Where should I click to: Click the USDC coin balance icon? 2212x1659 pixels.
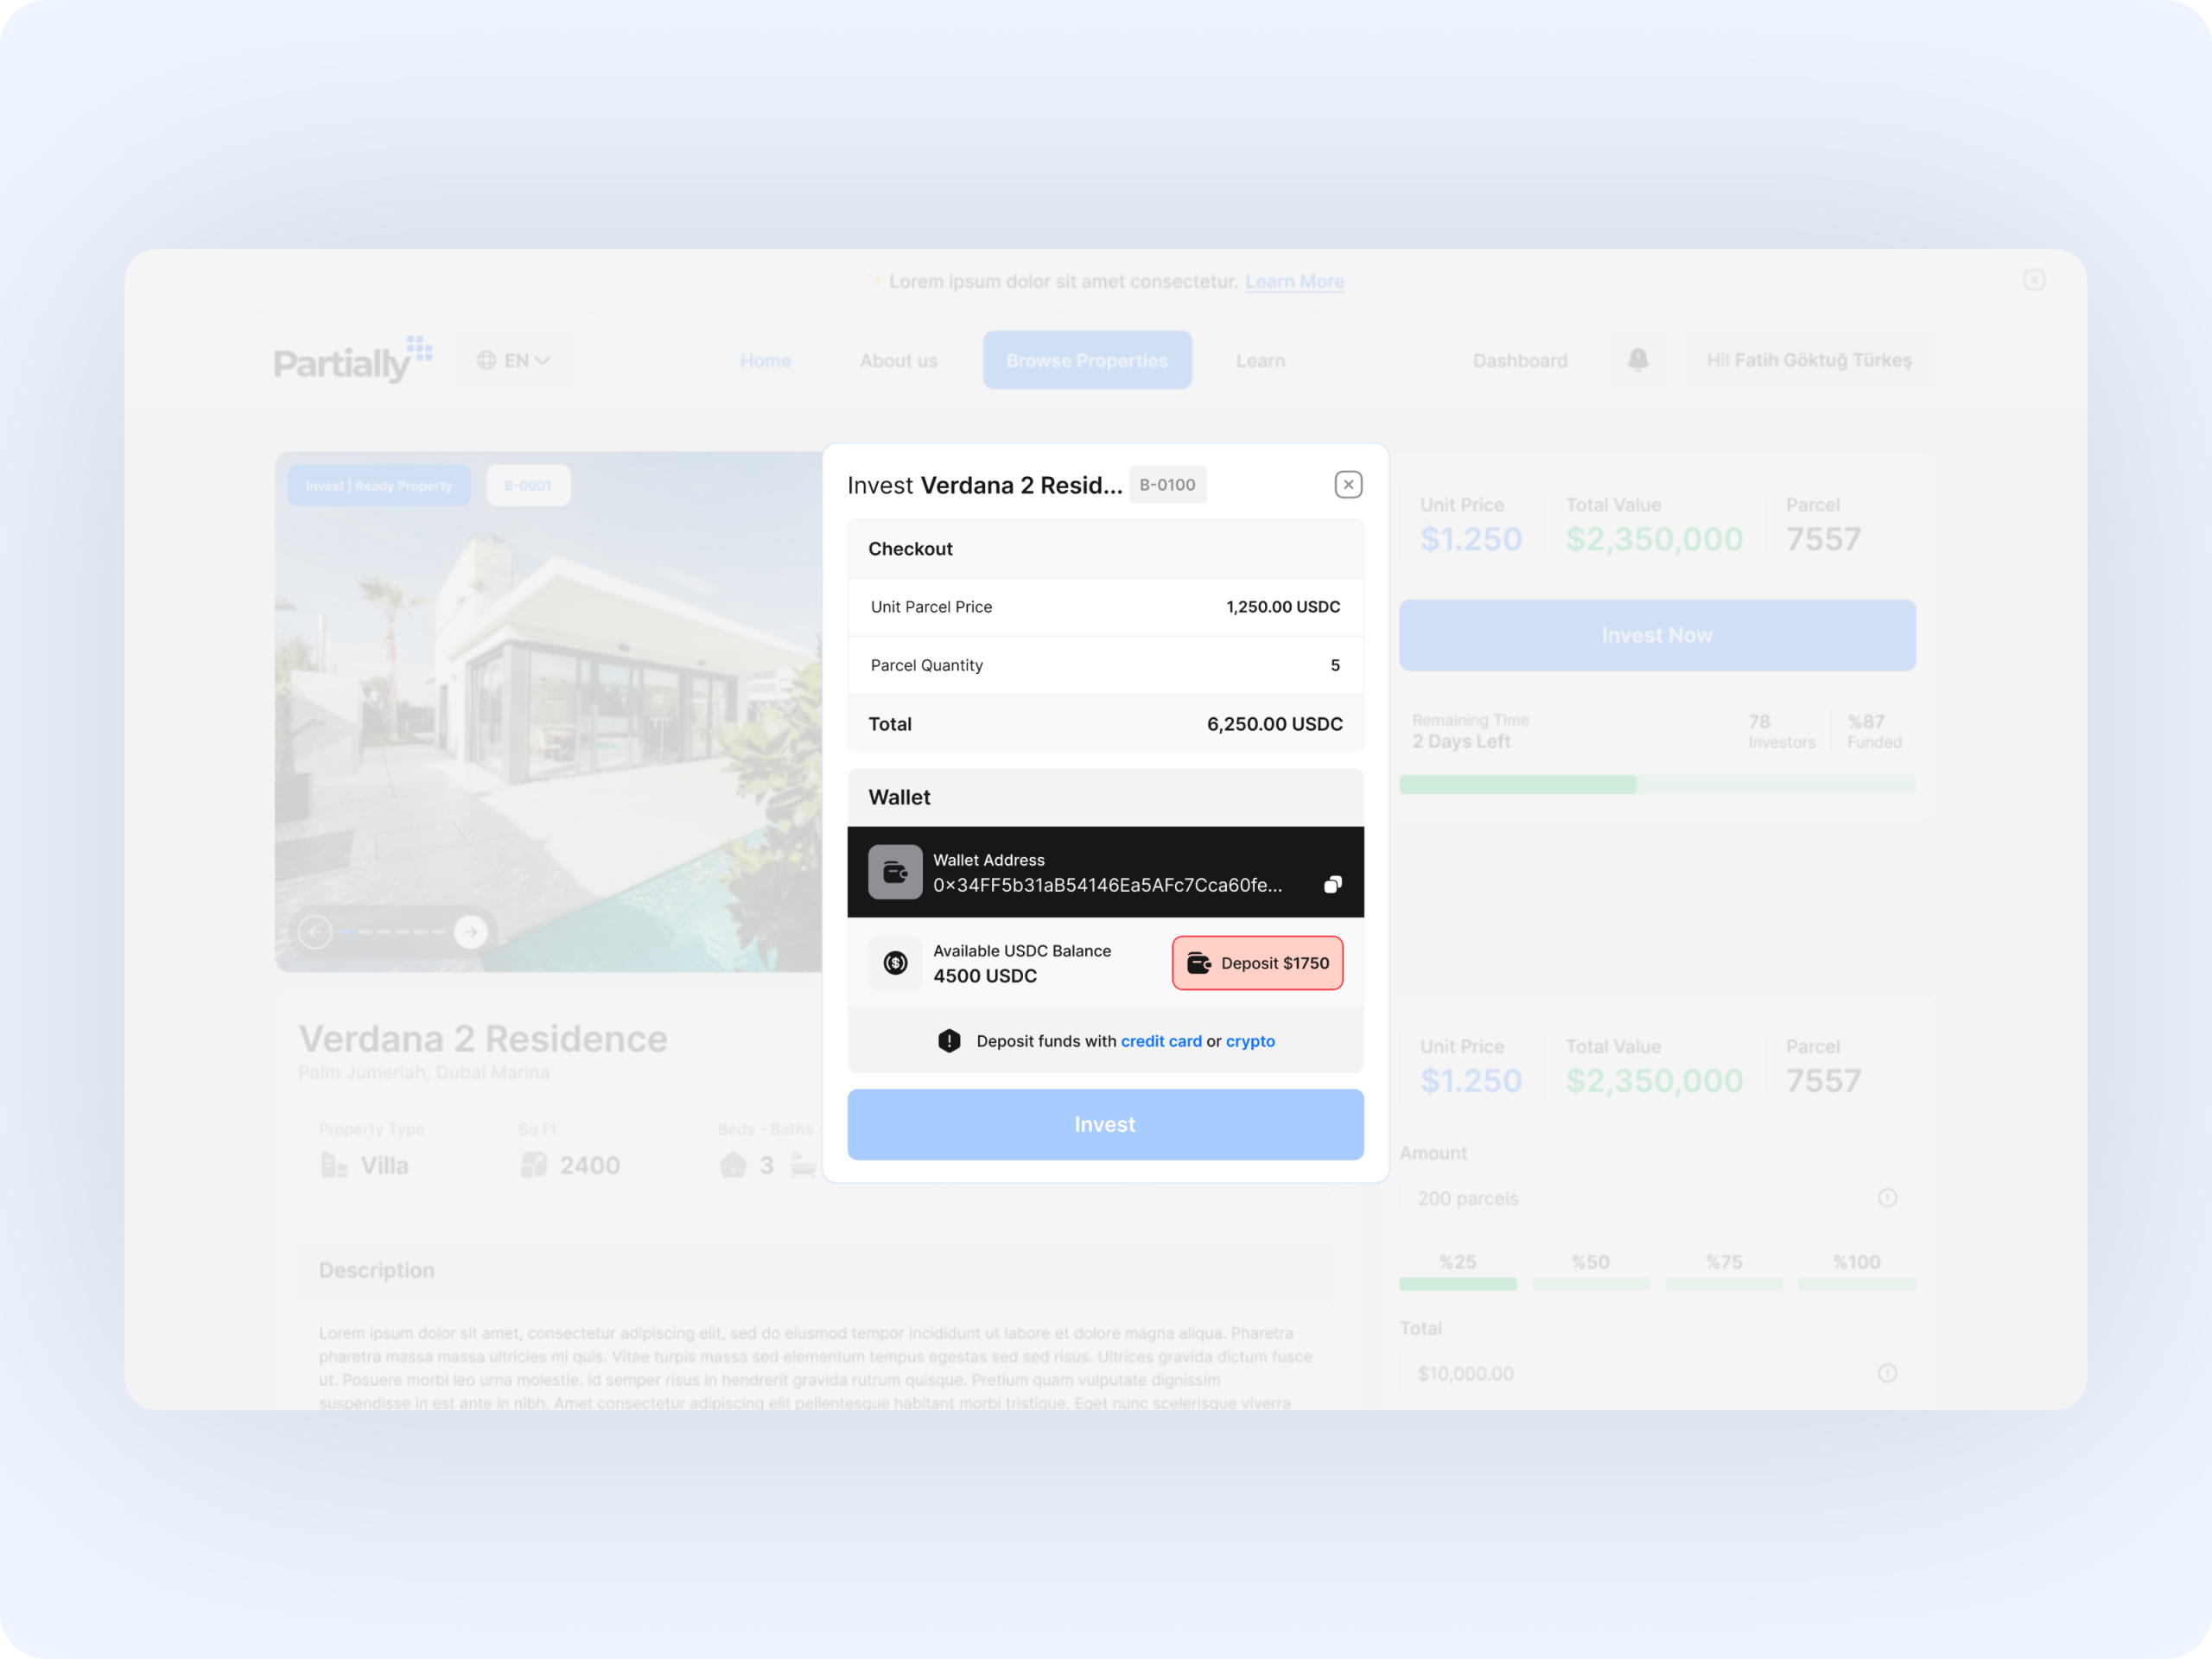[895, 963]
